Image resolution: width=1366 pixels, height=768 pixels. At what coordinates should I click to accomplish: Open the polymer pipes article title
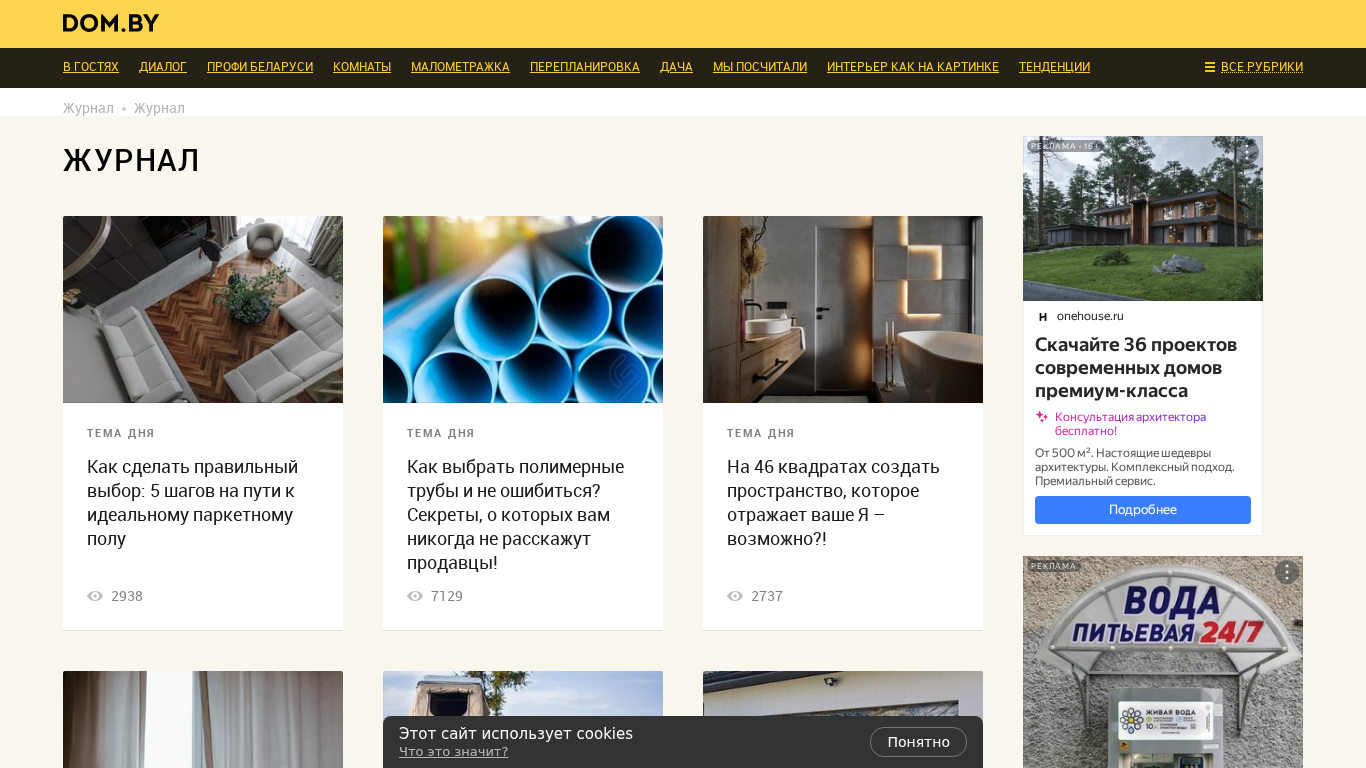tap(516, 515)
